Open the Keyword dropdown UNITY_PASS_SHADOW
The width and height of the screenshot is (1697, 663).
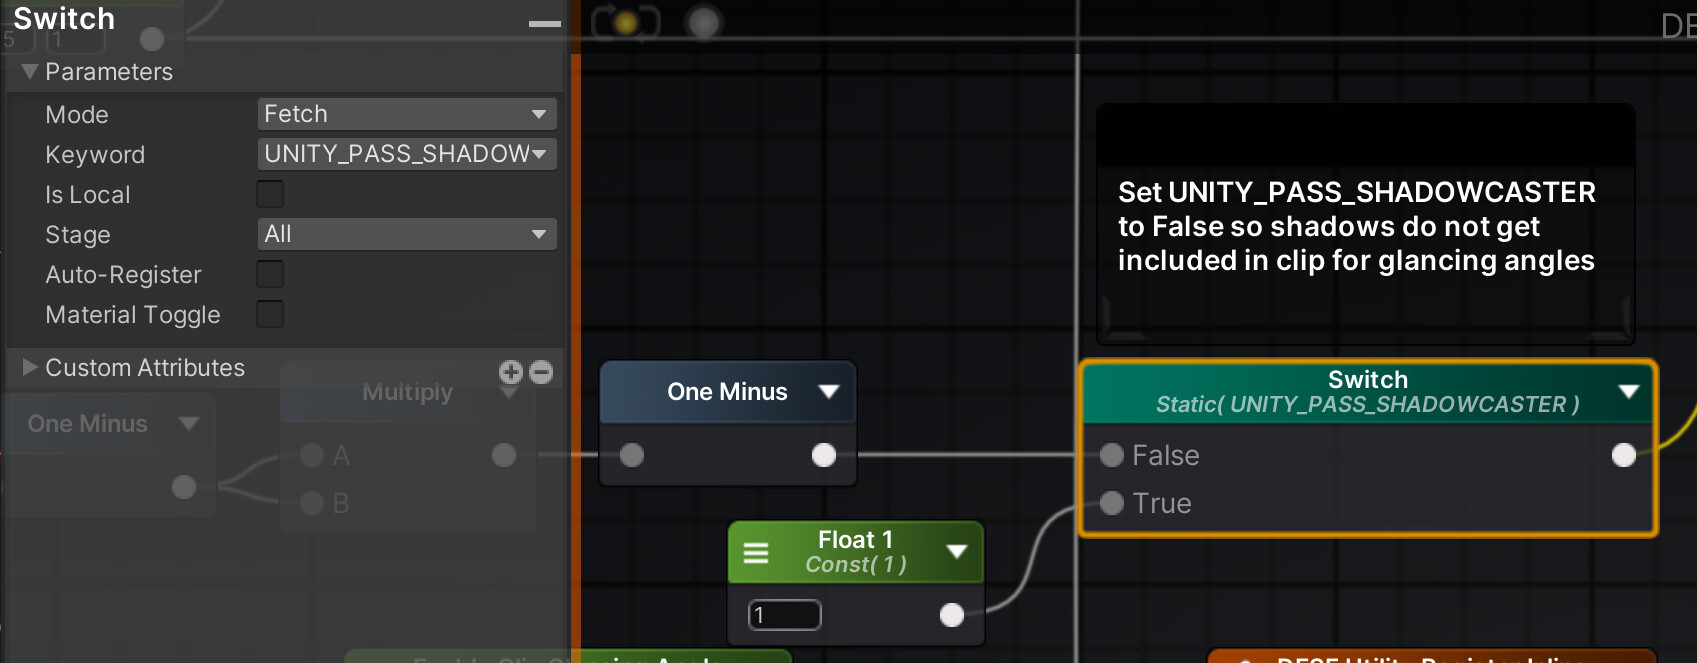pyautogui.click(x=407, y=154)
